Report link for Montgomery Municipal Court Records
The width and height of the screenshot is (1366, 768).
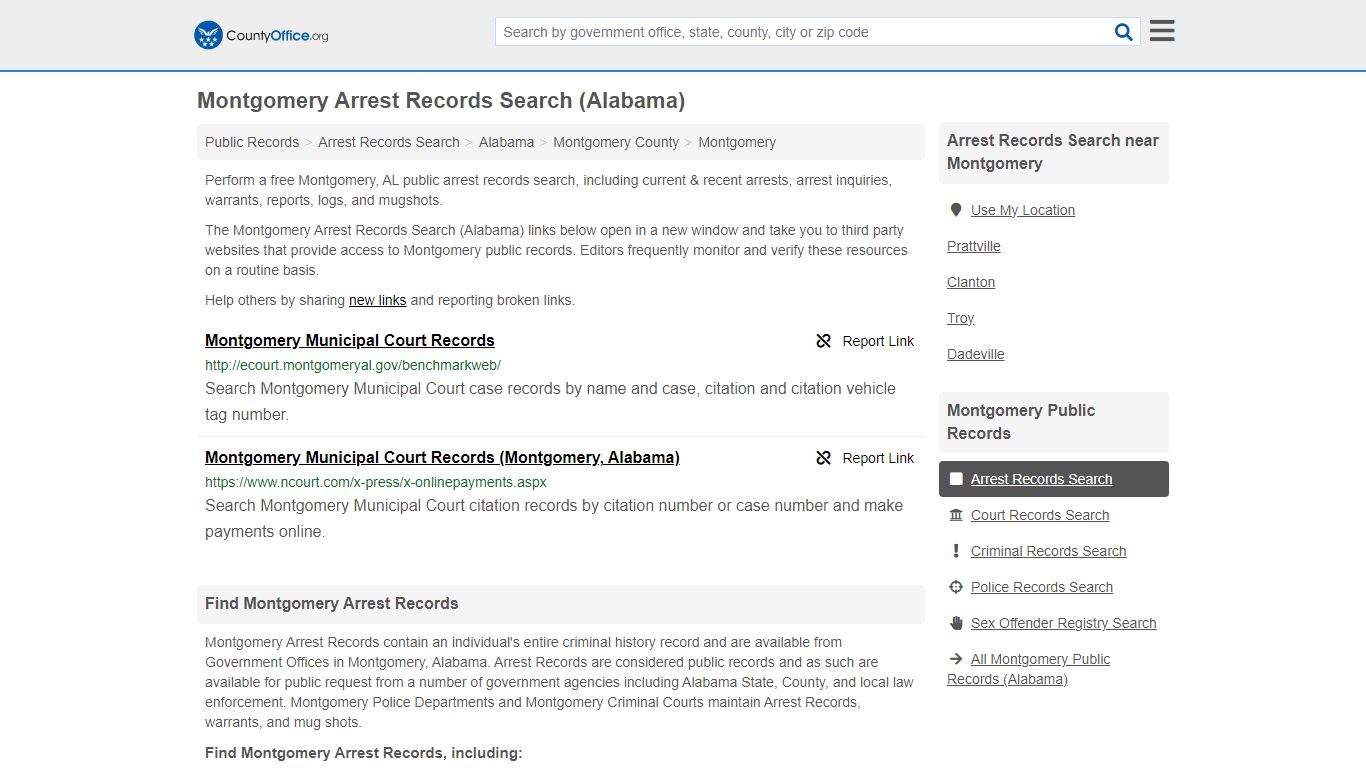[865, 341]
